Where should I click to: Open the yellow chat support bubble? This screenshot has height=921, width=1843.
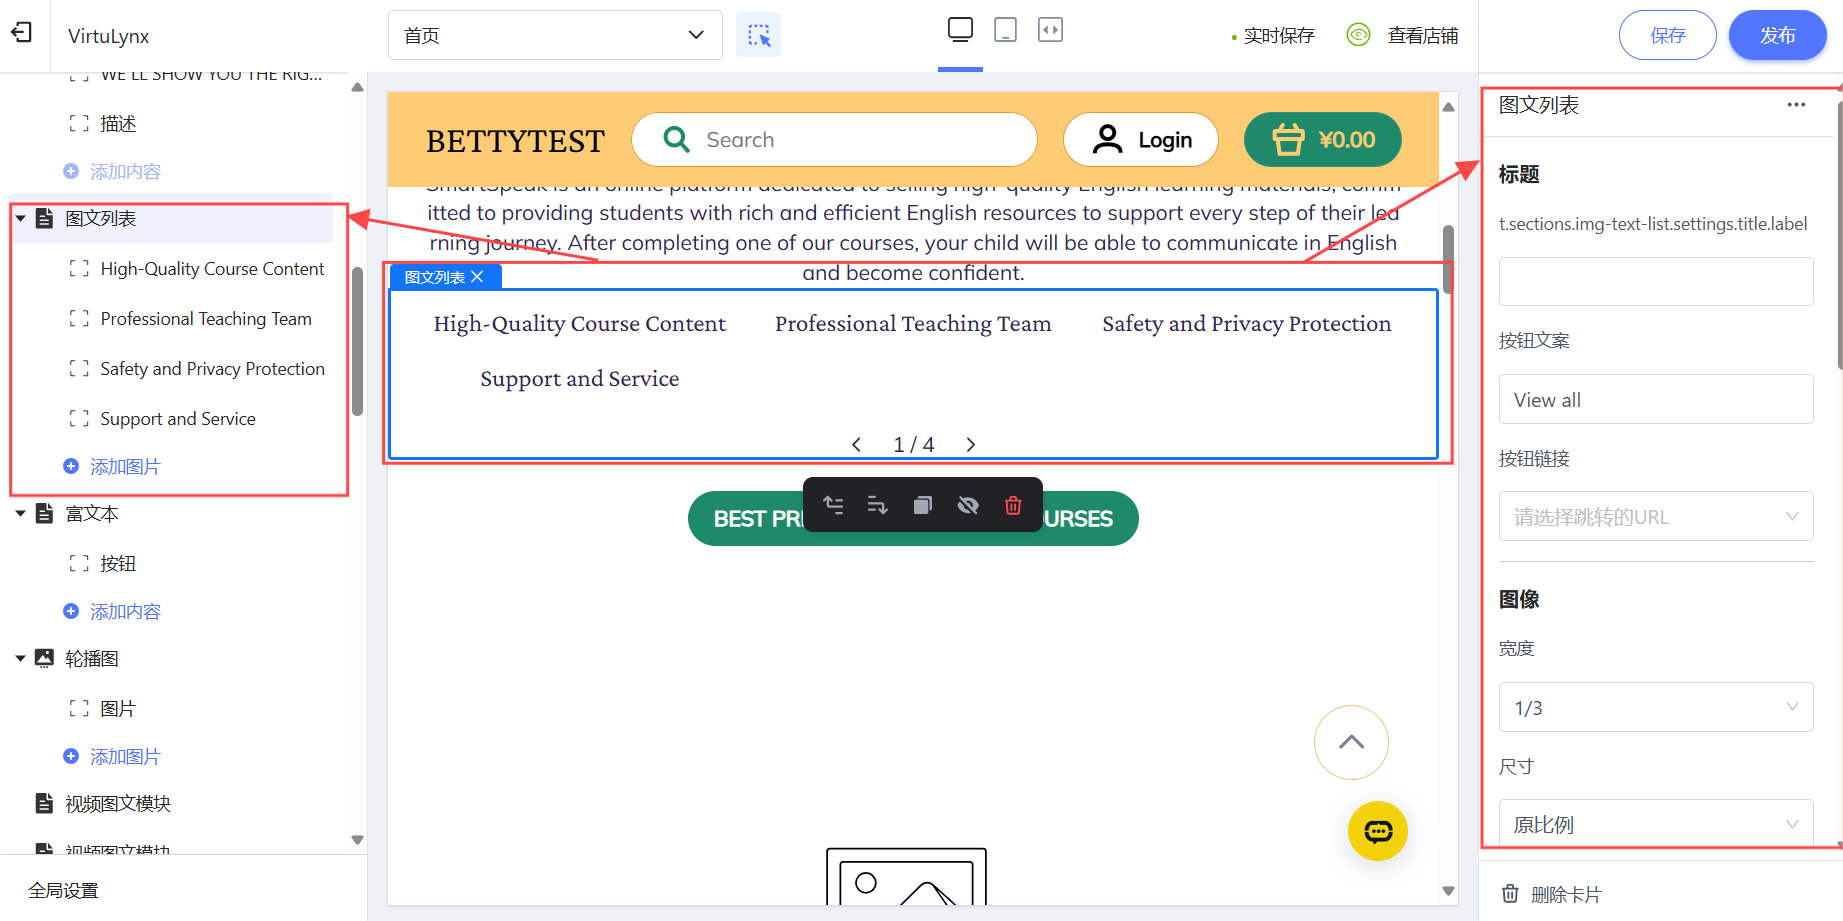click(x=1377, y=831)
